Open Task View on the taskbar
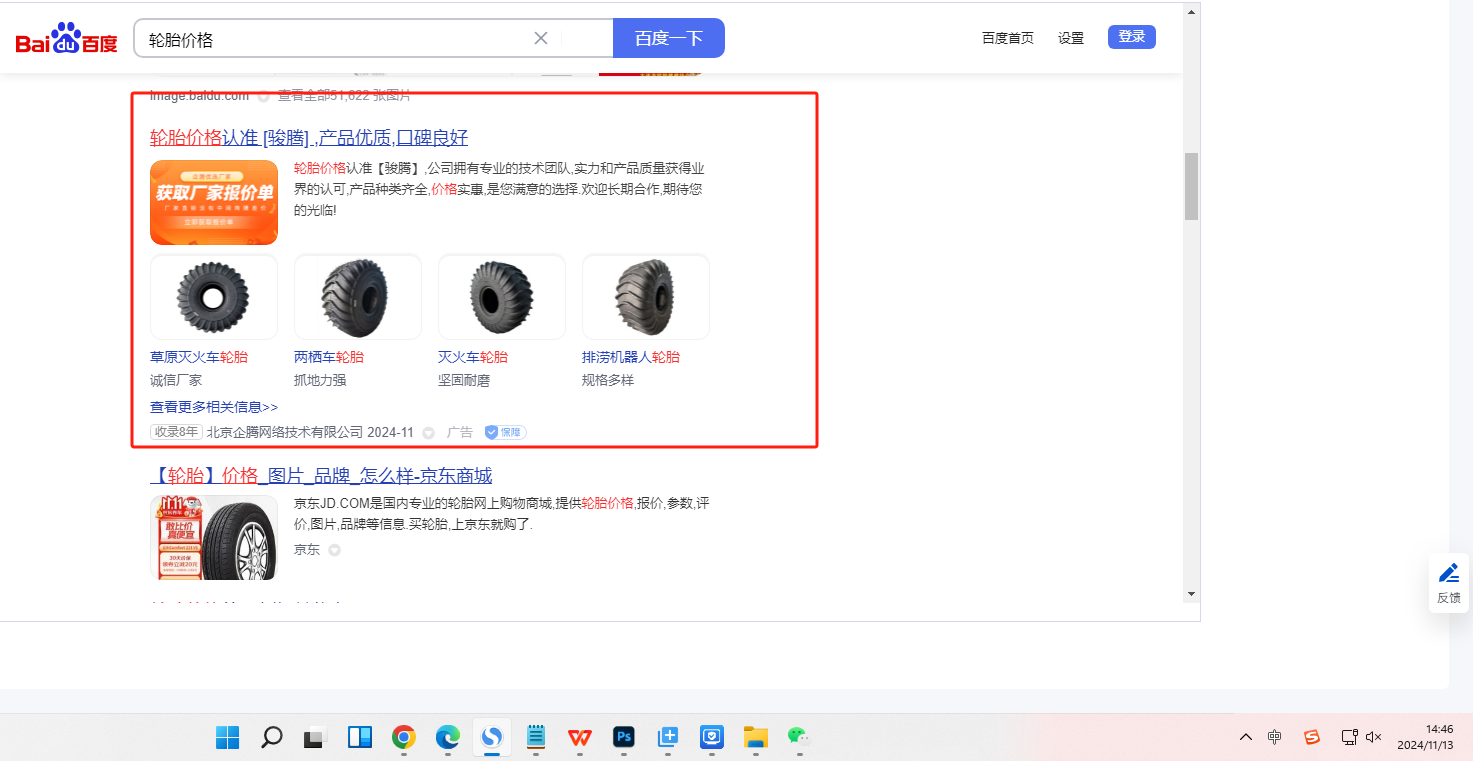The image size is (1473, 761). (x=315, y=737)
